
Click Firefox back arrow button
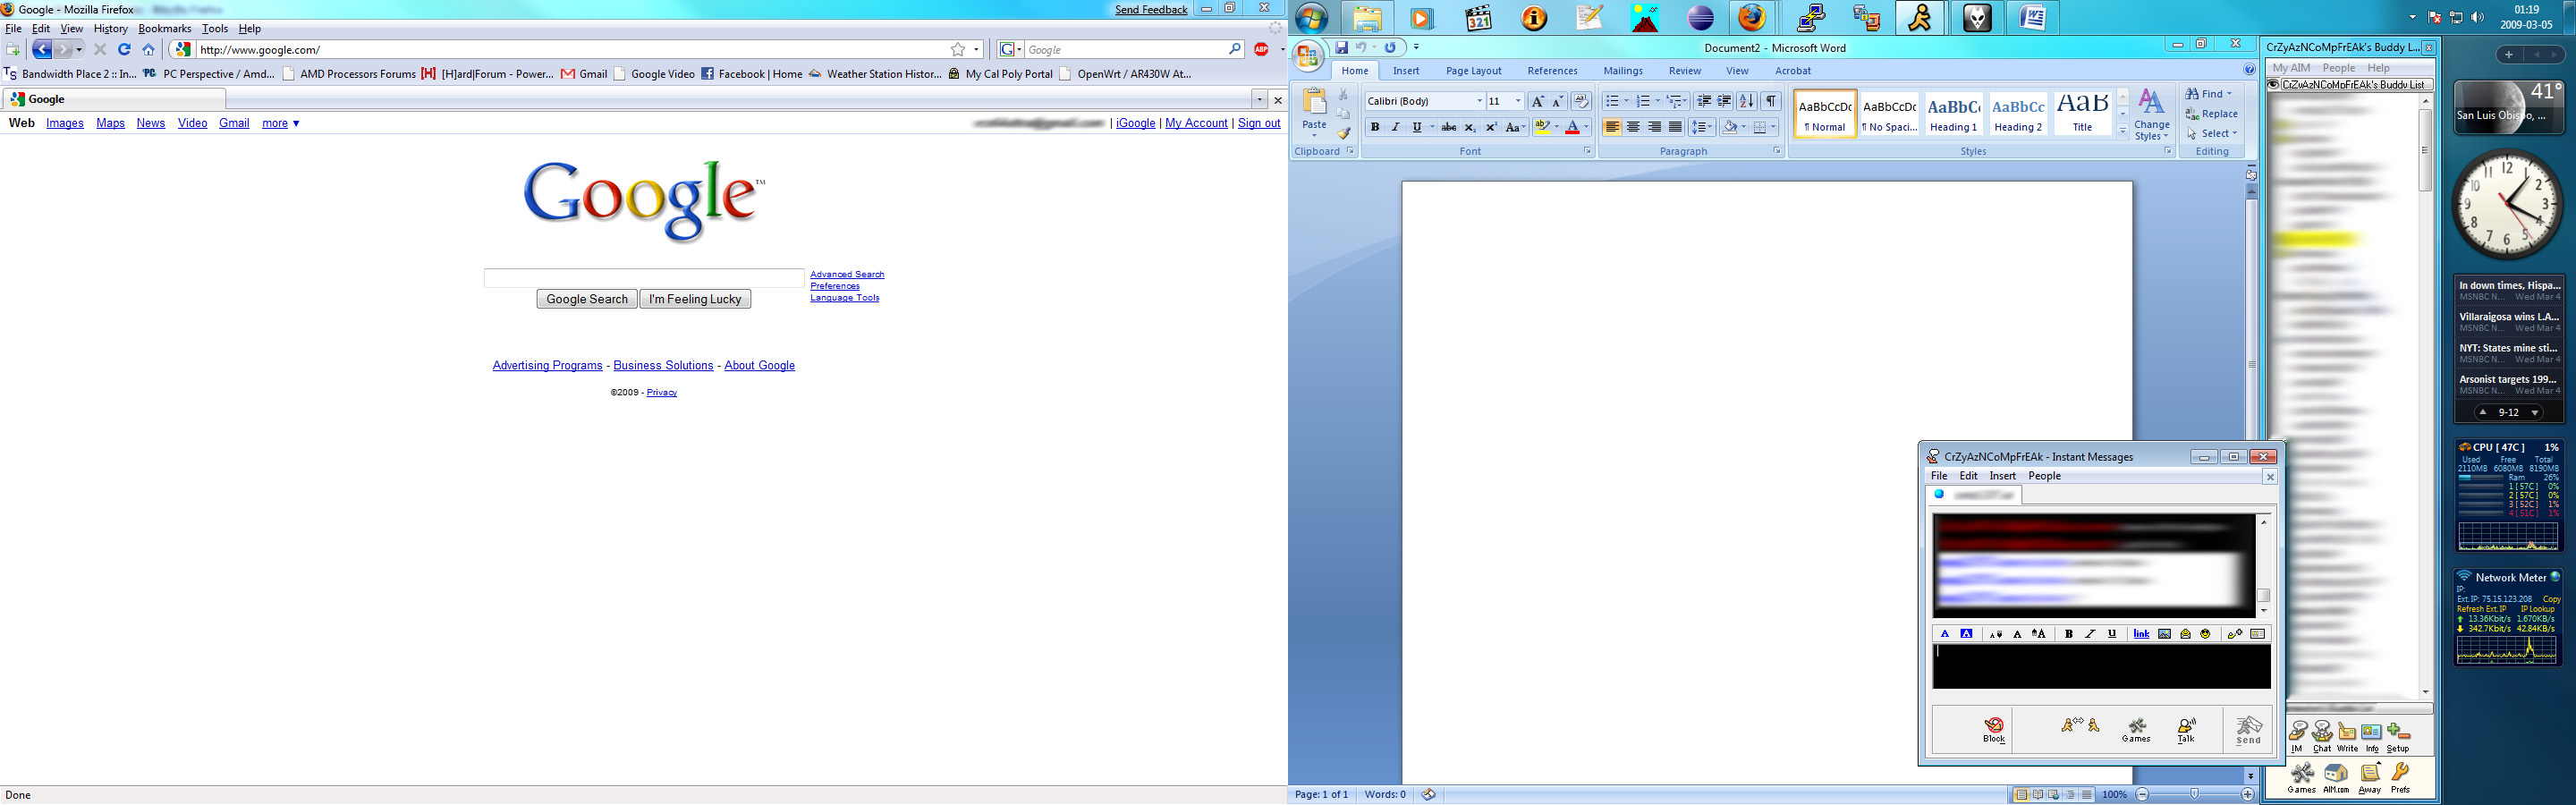41,49
